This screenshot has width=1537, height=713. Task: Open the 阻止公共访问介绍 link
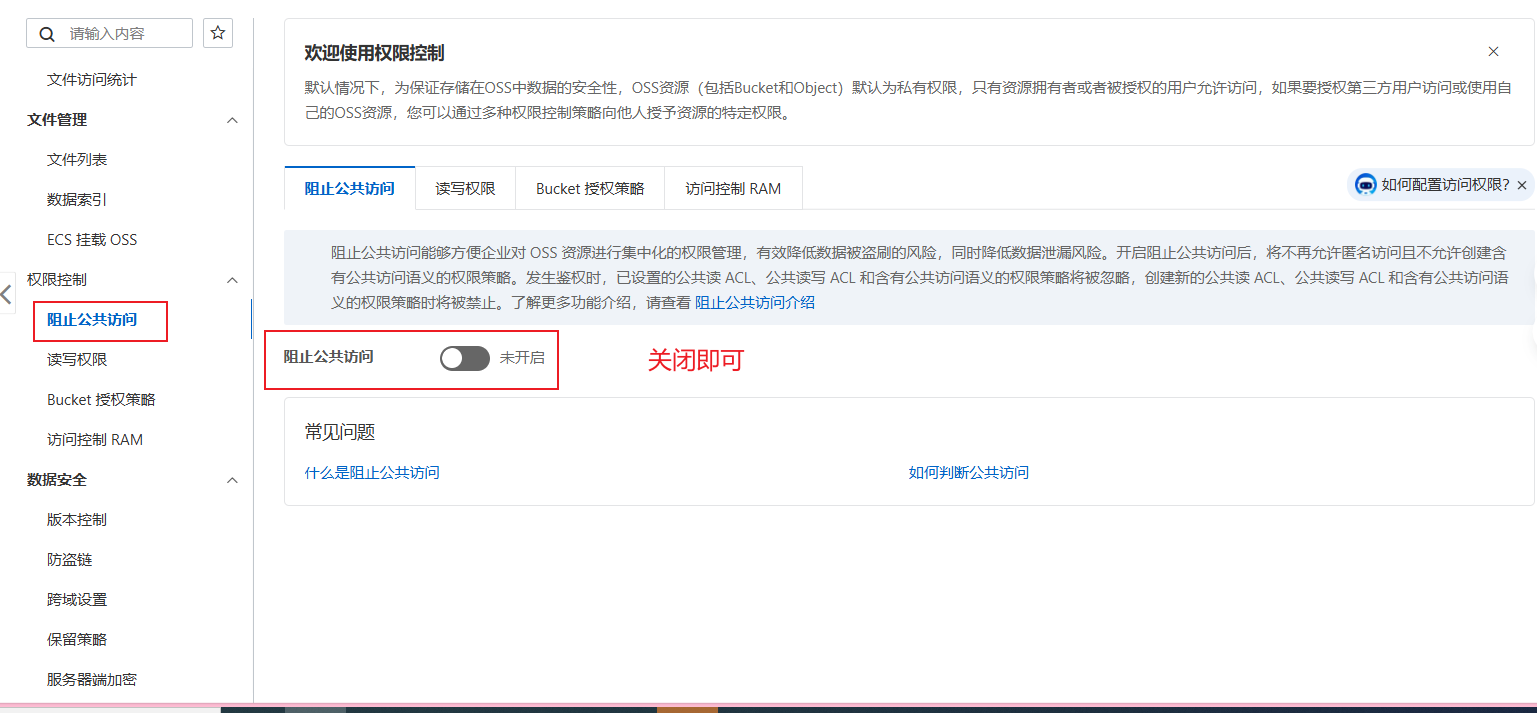[755, 302]
